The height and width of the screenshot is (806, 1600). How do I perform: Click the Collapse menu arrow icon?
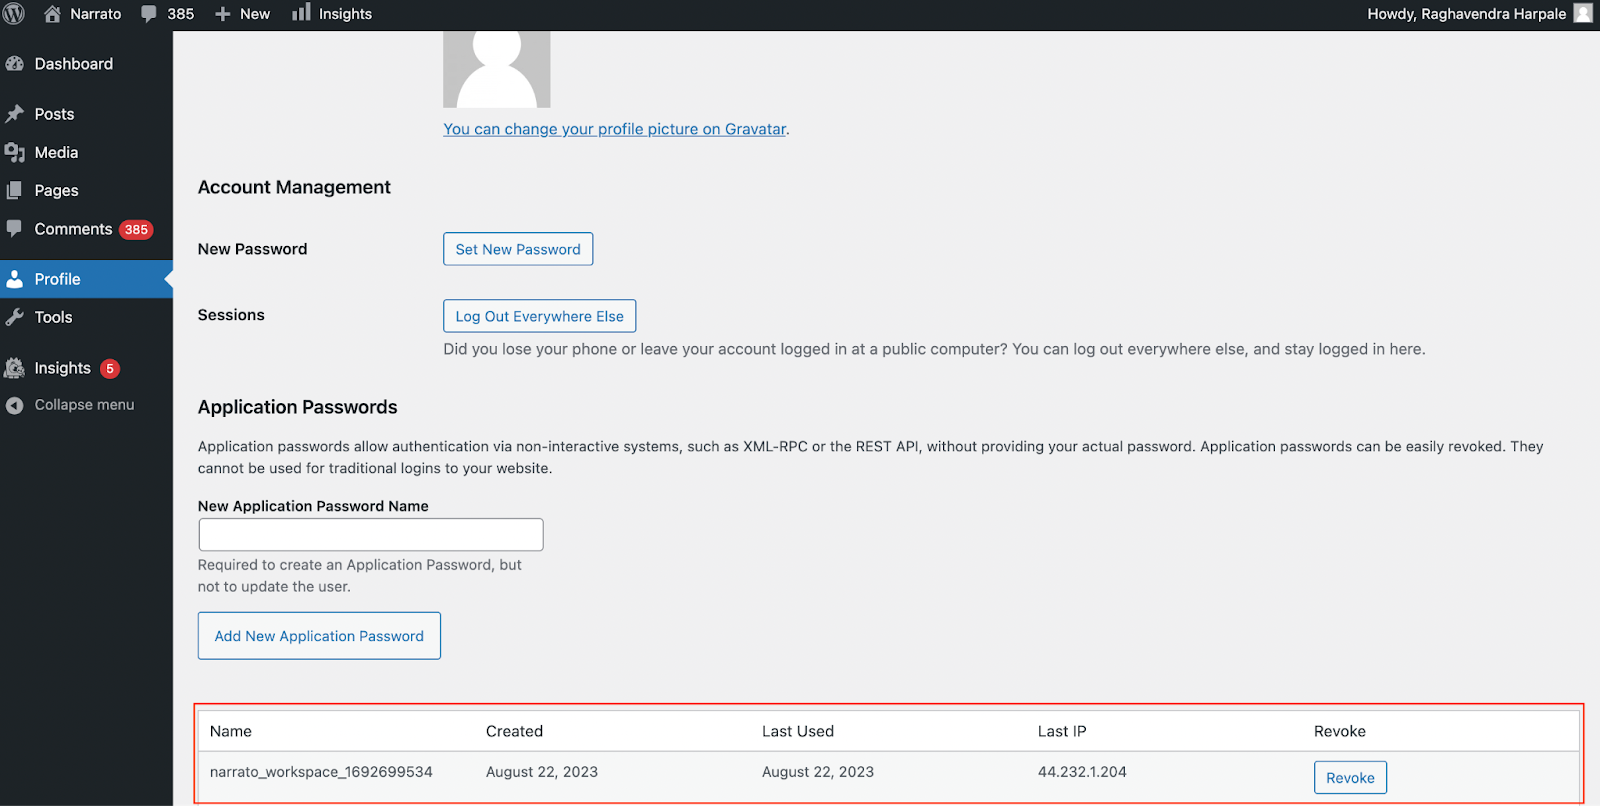14,405
